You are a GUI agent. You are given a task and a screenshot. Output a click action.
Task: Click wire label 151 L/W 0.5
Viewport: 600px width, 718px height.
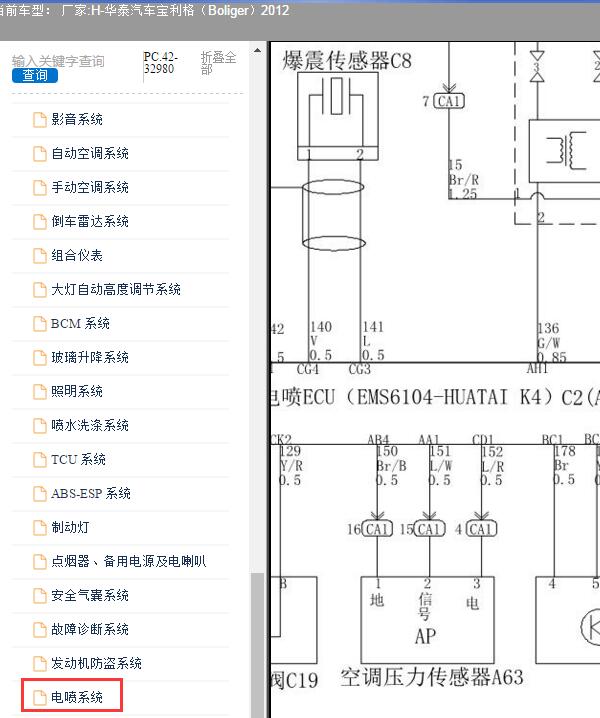440,466
